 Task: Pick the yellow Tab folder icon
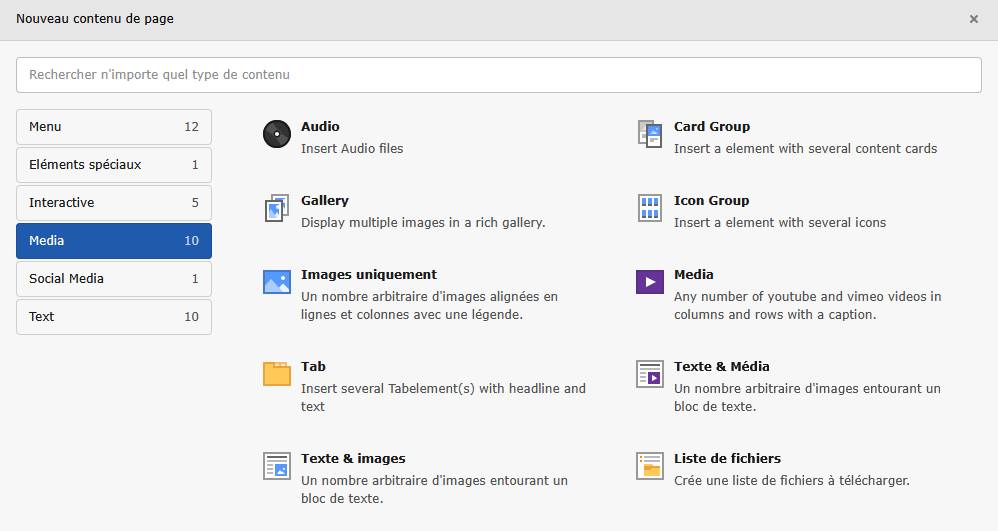coord(277,374)
